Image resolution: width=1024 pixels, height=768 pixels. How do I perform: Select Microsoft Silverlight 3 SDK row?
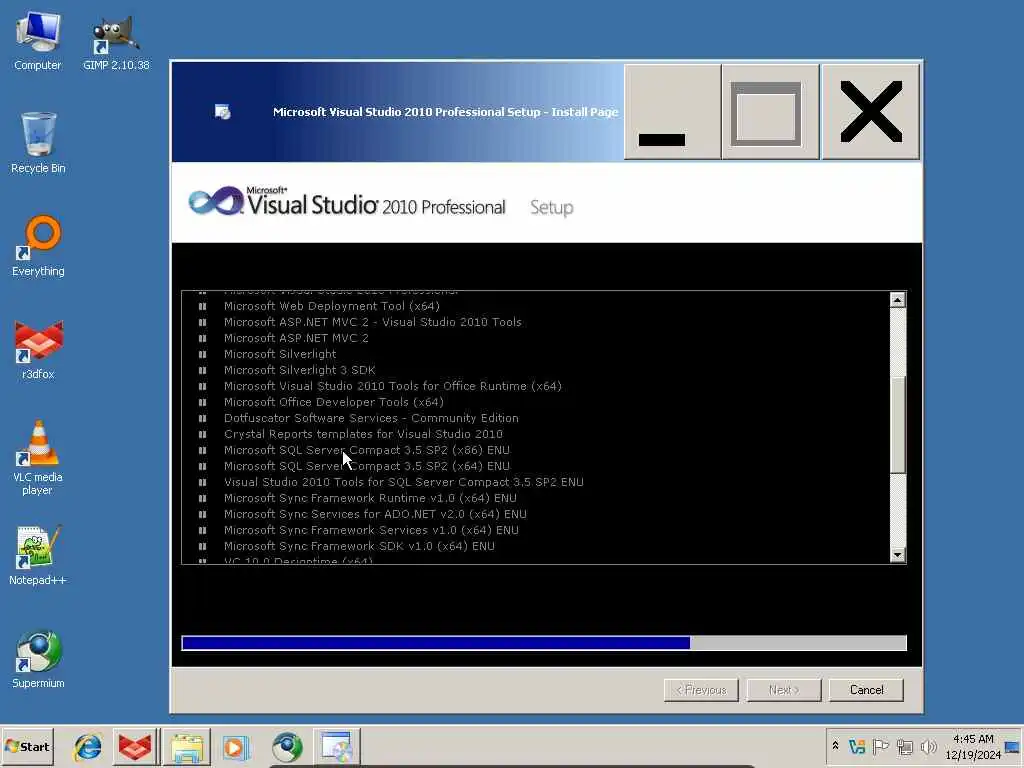(x=299, y=370)
